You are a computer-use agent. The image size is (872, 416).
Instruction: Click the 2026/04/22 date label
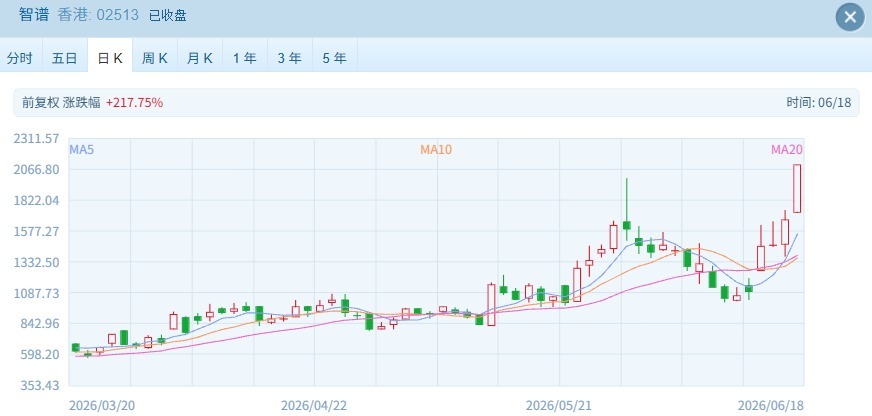click(x=314, y=406)
